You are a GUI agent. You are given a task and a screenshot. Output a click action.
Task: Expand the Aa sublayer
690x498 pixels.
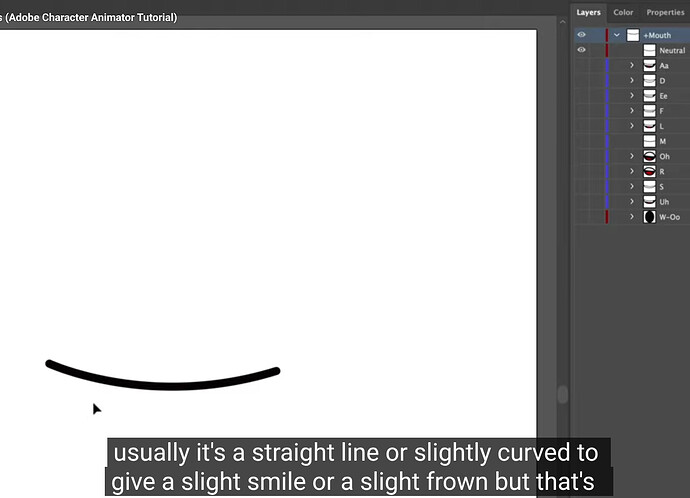pyautogui.click(x=632, y=66)
